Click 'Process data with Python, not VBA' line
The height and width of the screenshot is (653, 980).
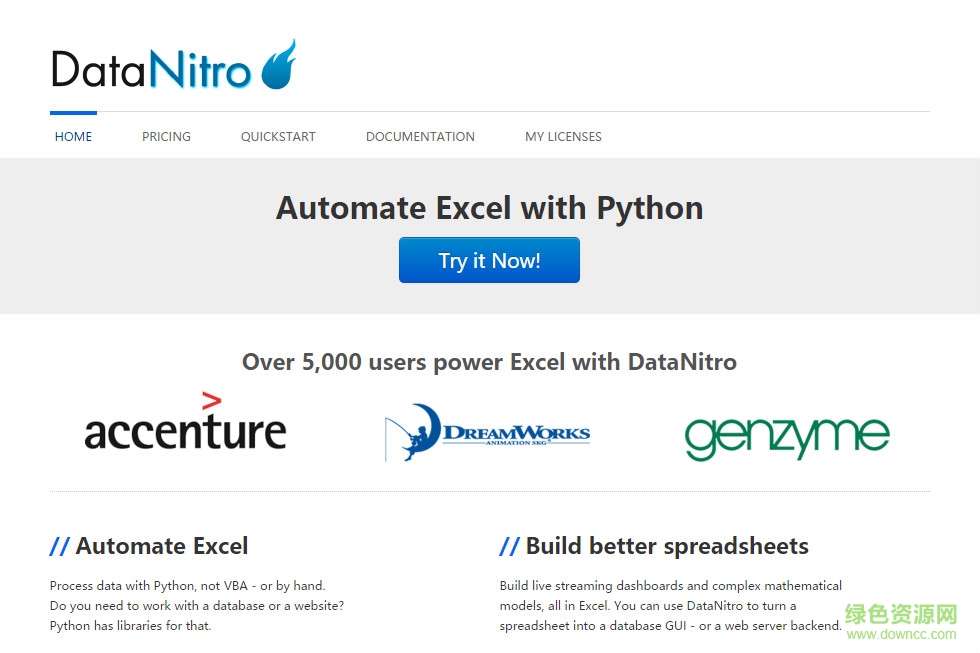pos(188,586)
